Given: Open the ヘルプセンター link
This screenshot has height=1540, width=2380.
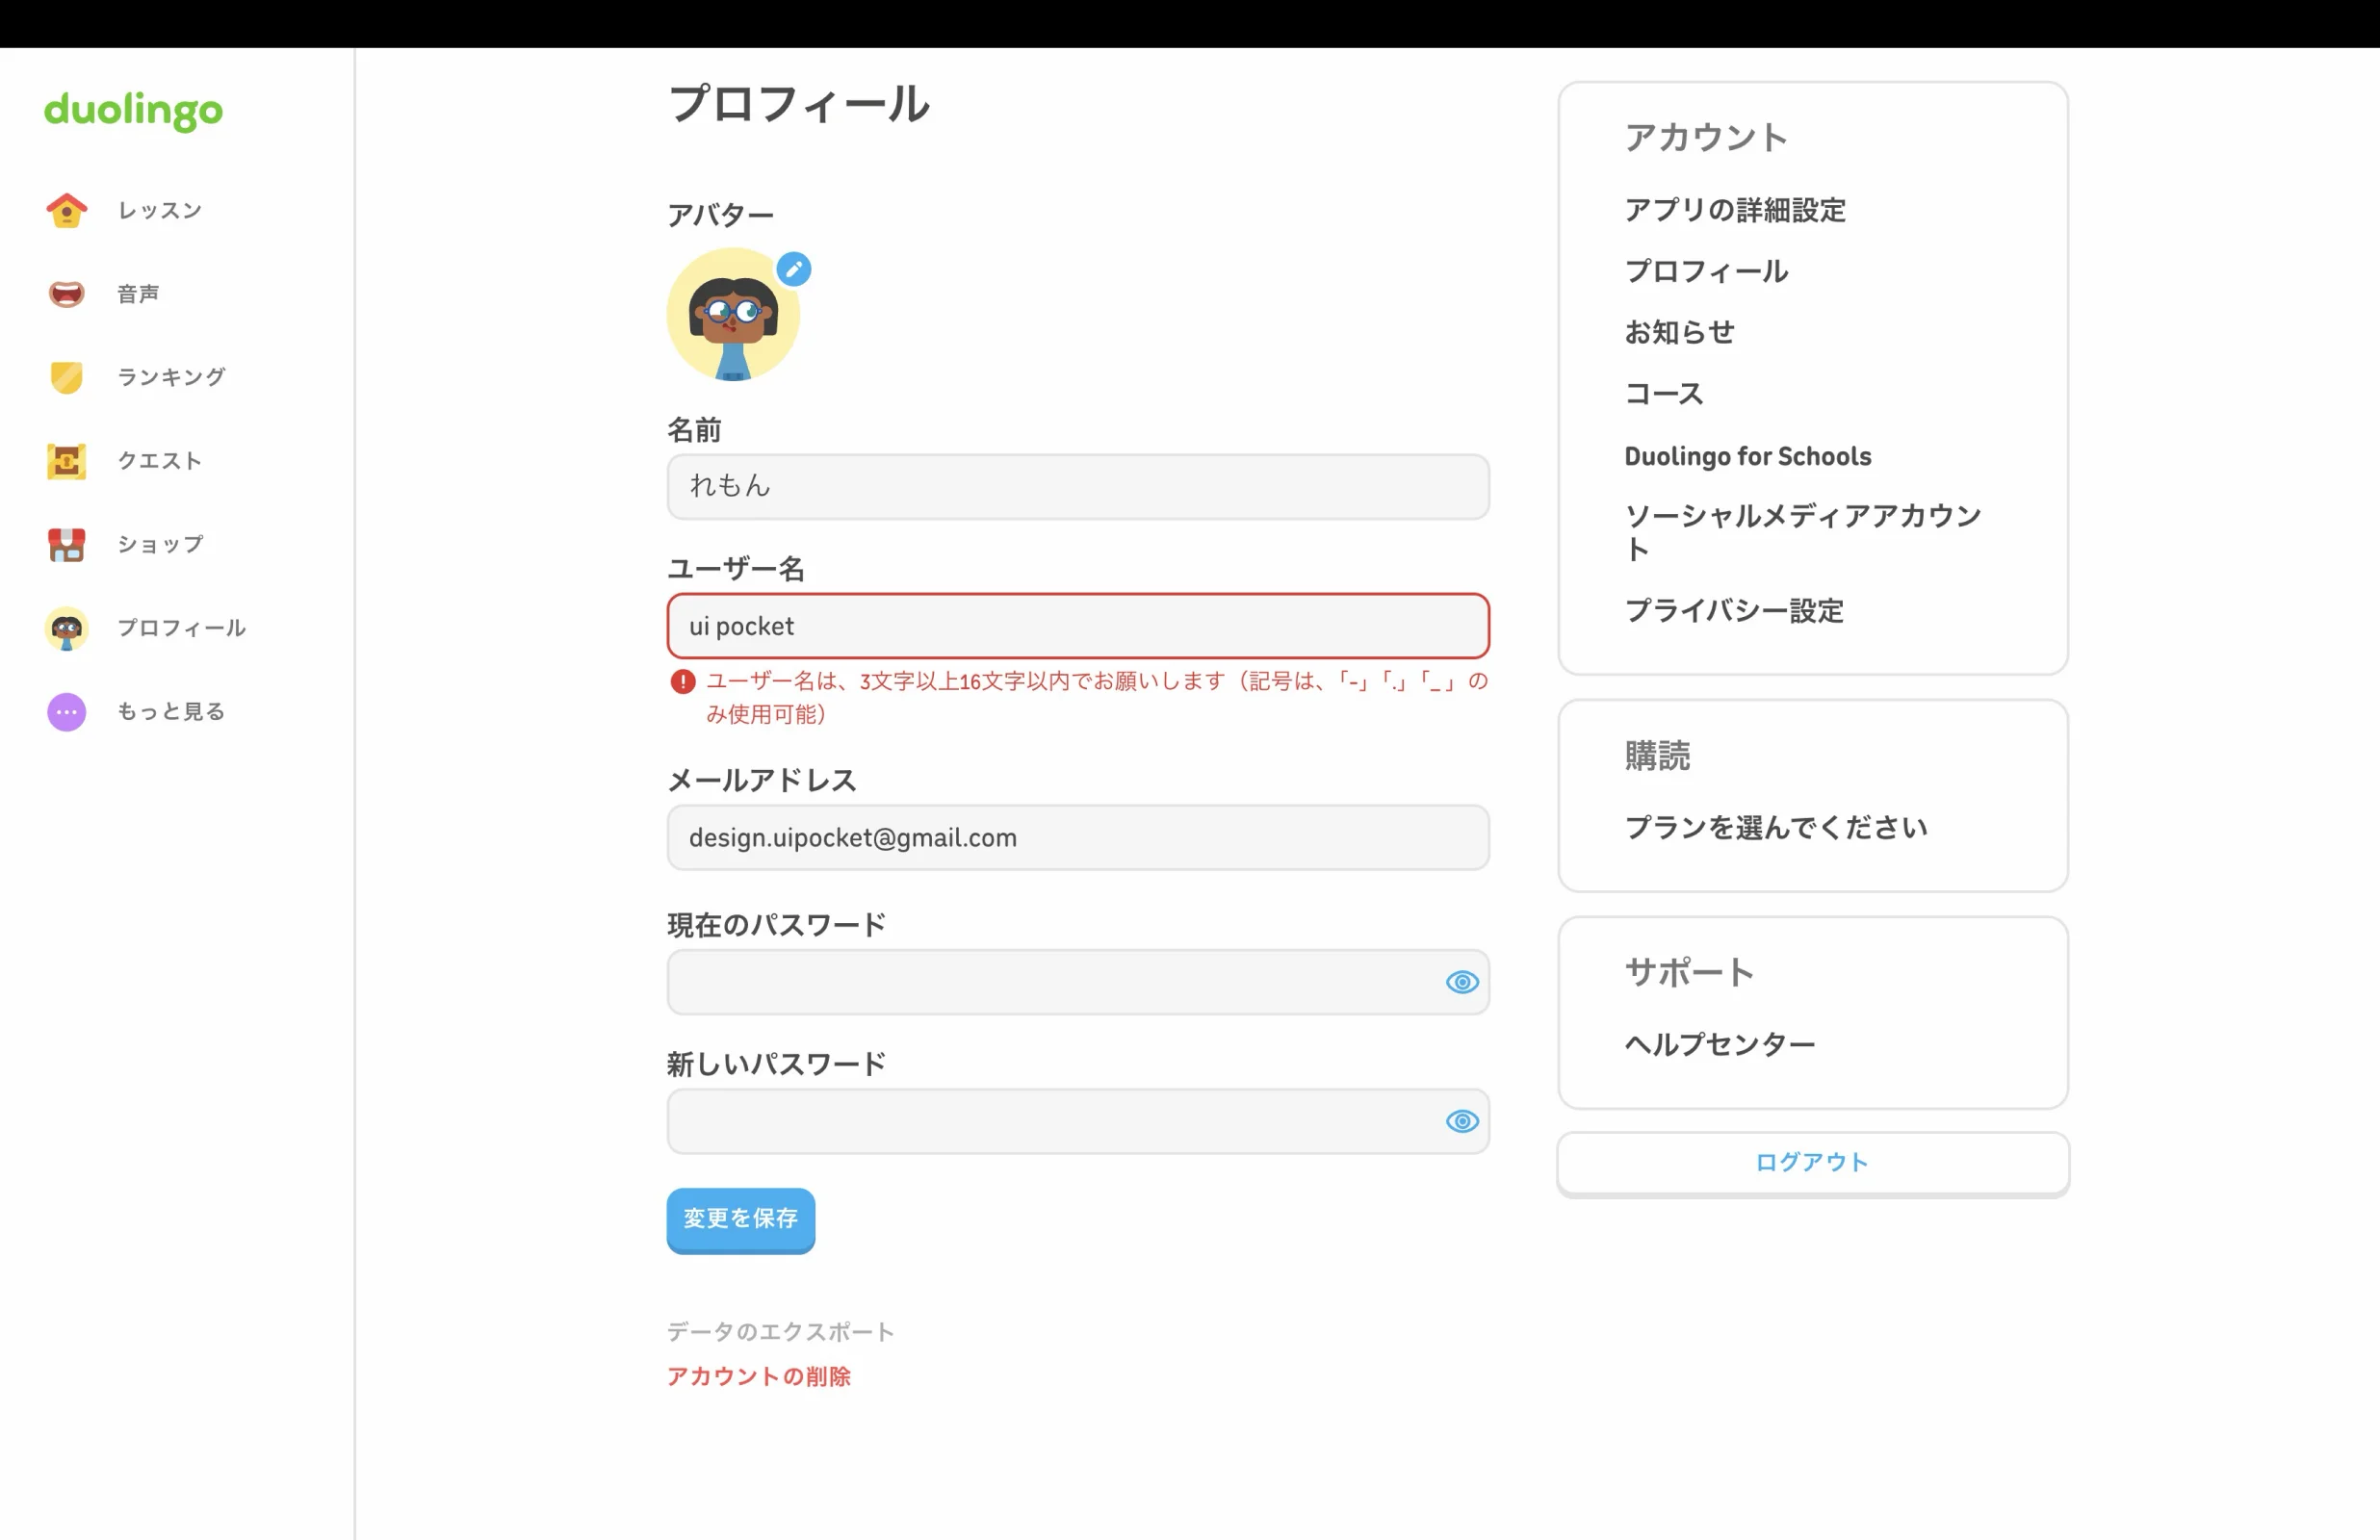Looking at the screenshot, I should click(1720, 1045).
